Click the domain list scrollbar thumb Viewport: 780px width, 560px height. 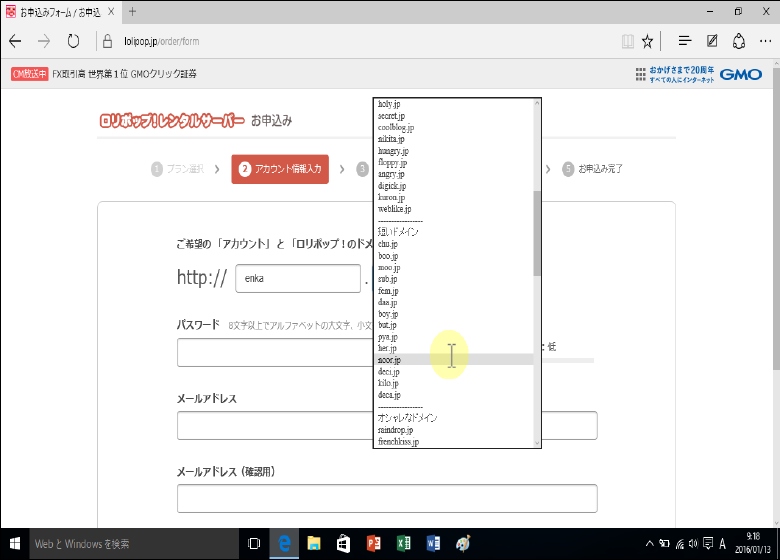pos(537,233)
